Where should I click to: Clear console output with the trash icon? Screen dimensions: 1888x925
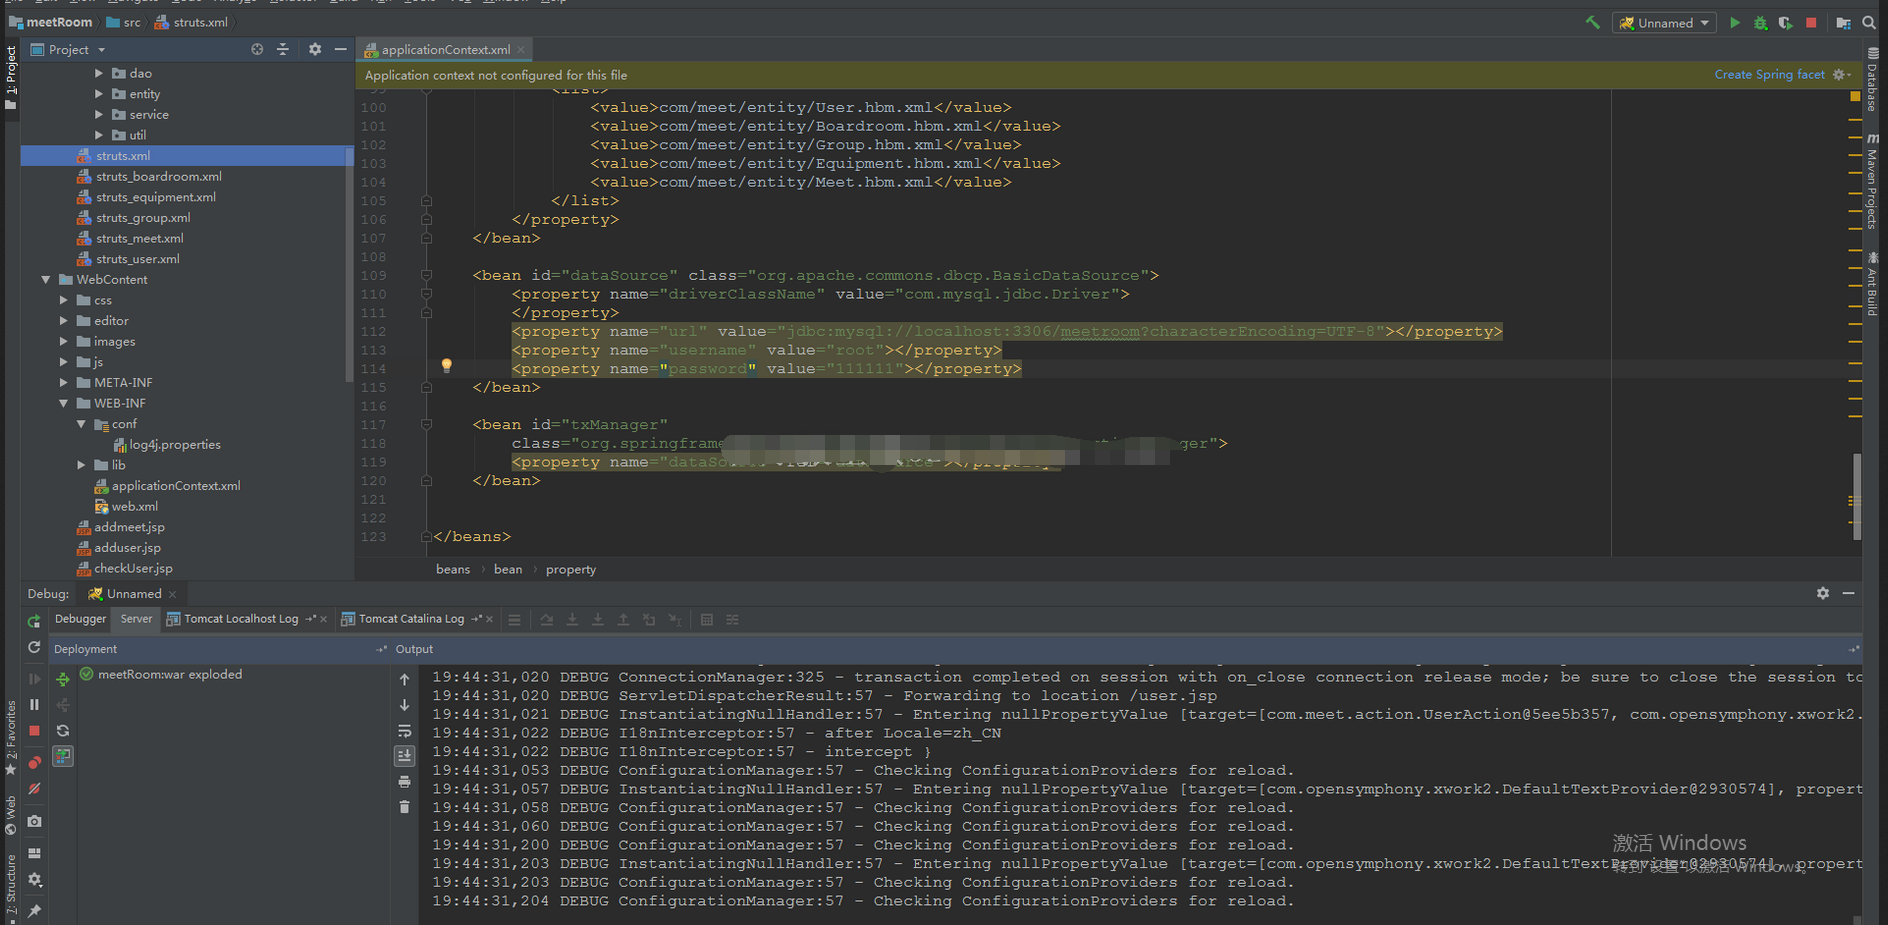click(x=404, y=807)
